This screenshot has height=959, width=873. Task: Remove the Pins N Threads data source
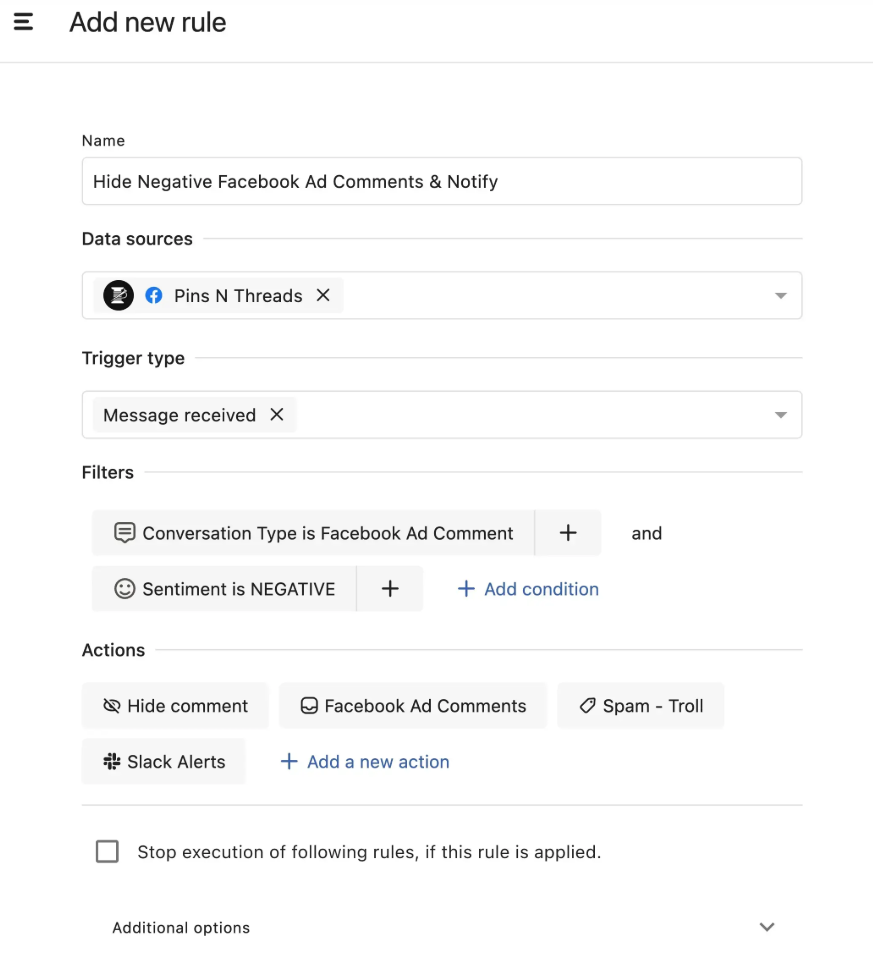coord(322,295)
